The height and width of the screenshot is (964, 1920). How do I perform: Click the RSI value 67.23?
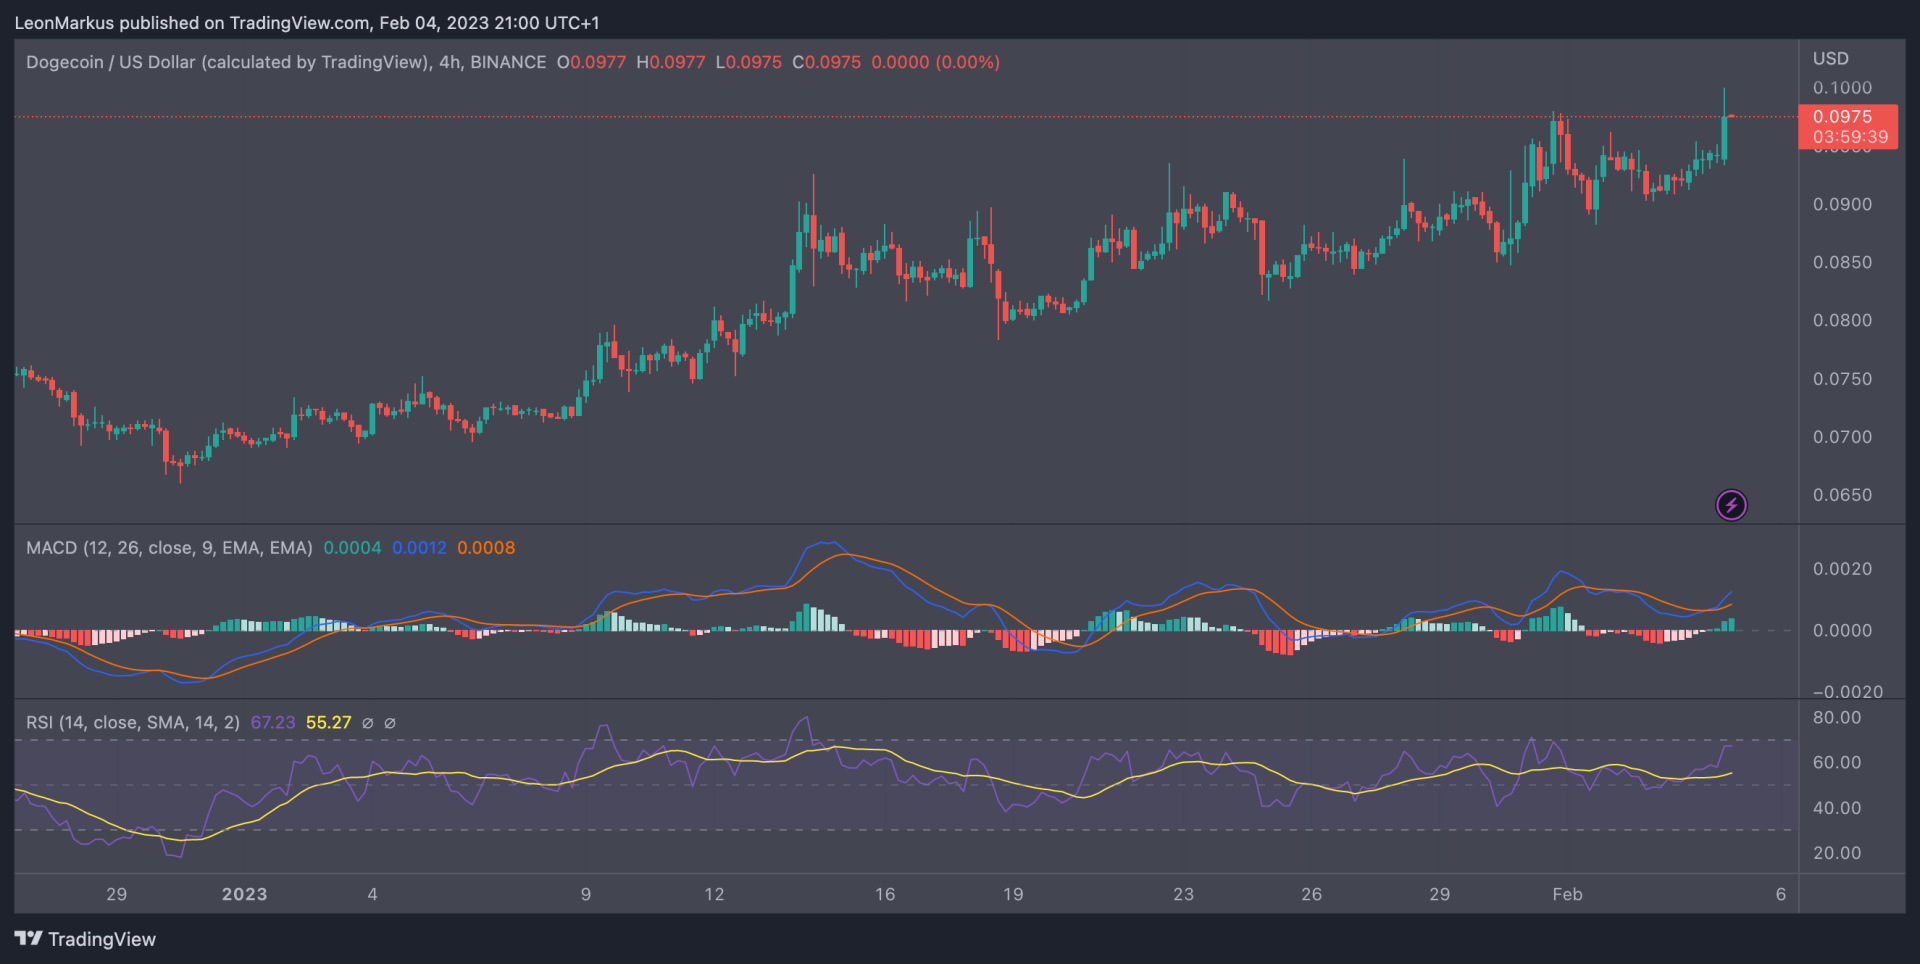coord(273,723)
